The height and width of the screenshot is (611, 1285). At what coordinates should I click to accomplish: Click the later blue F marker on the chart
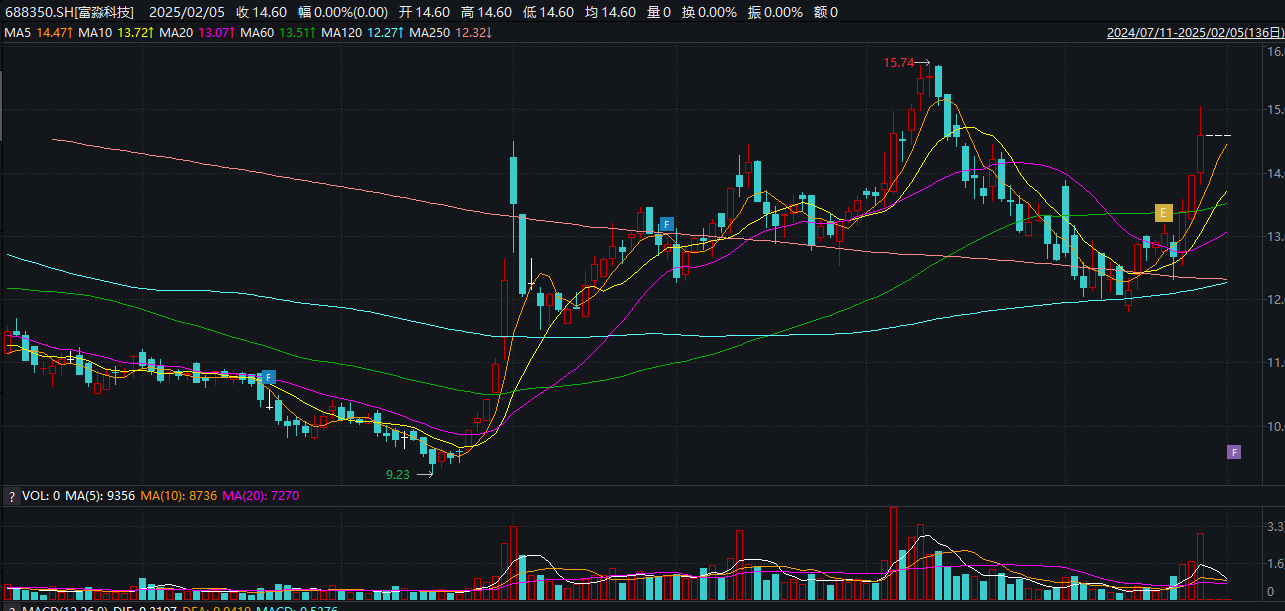pyautogui.click(x=666, y=224)
